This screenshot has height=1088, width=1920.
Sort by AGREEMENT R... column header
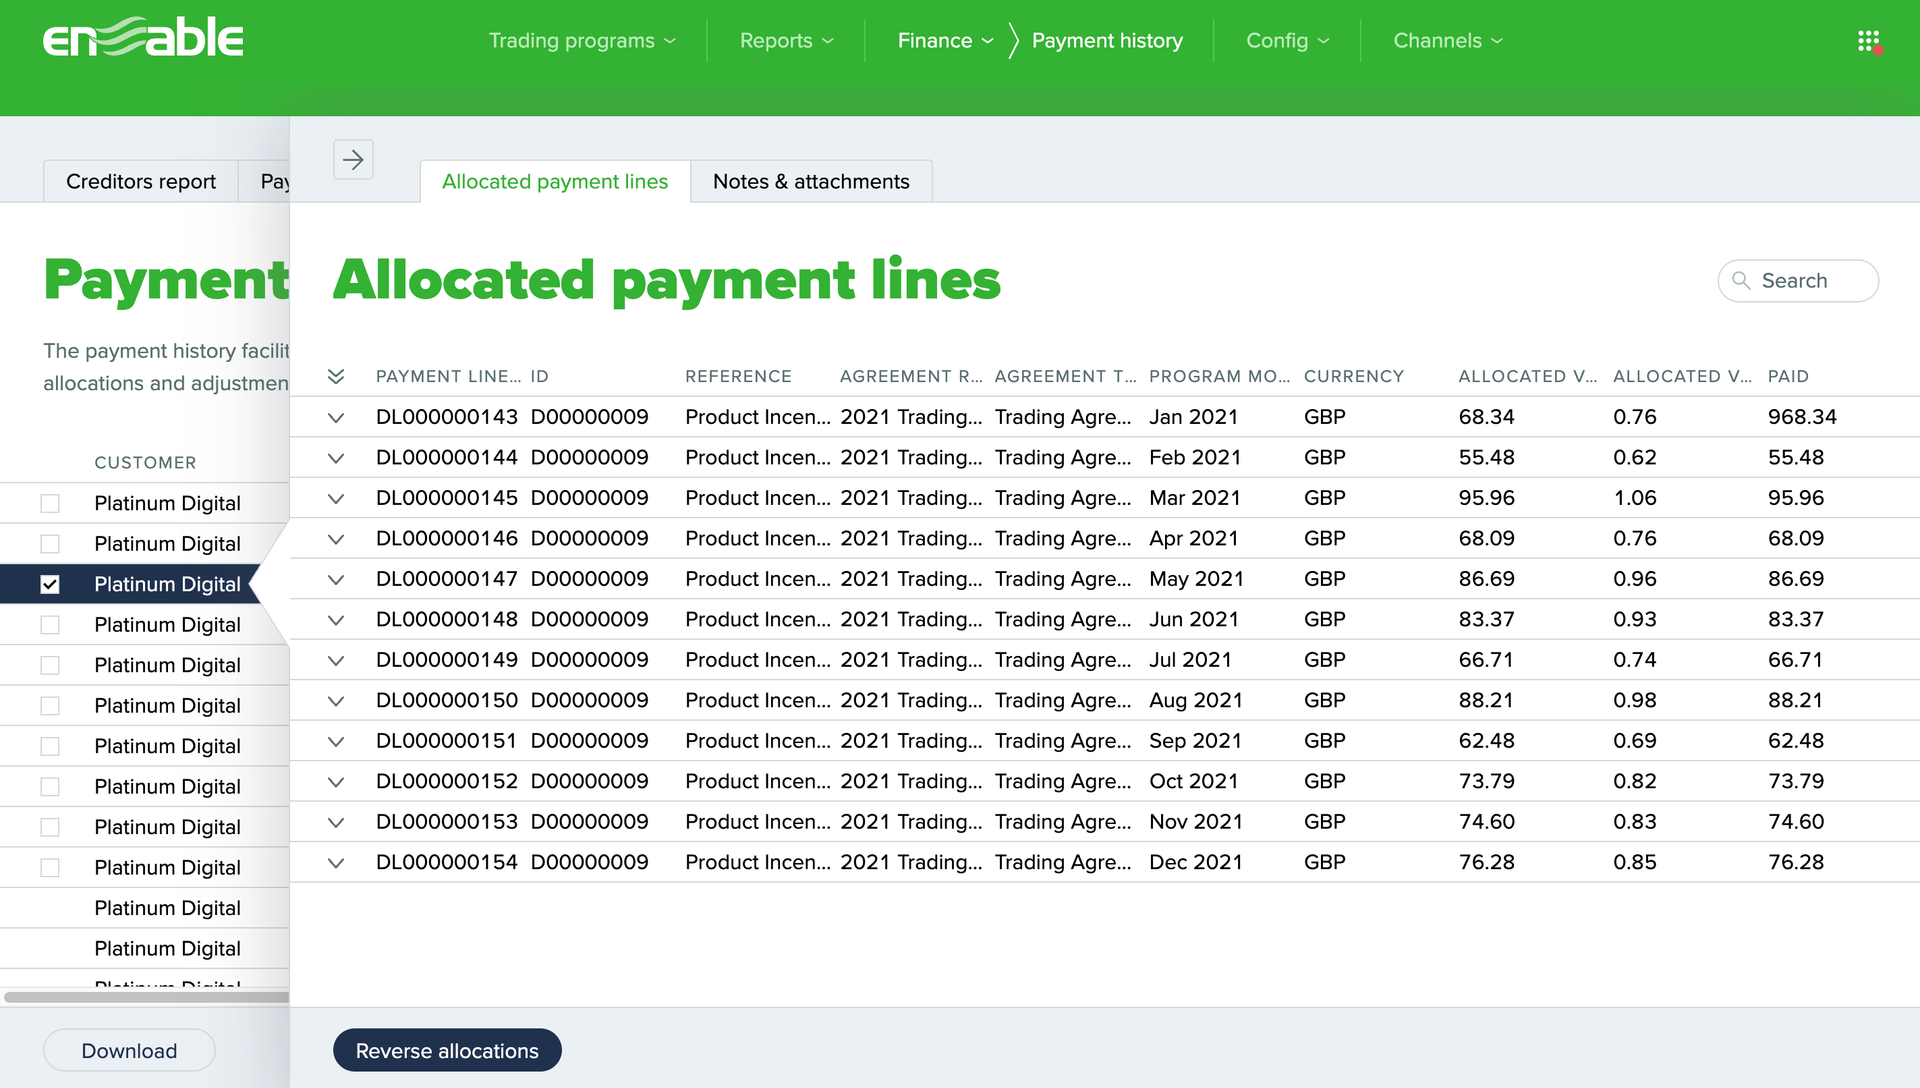click(911, 377)
